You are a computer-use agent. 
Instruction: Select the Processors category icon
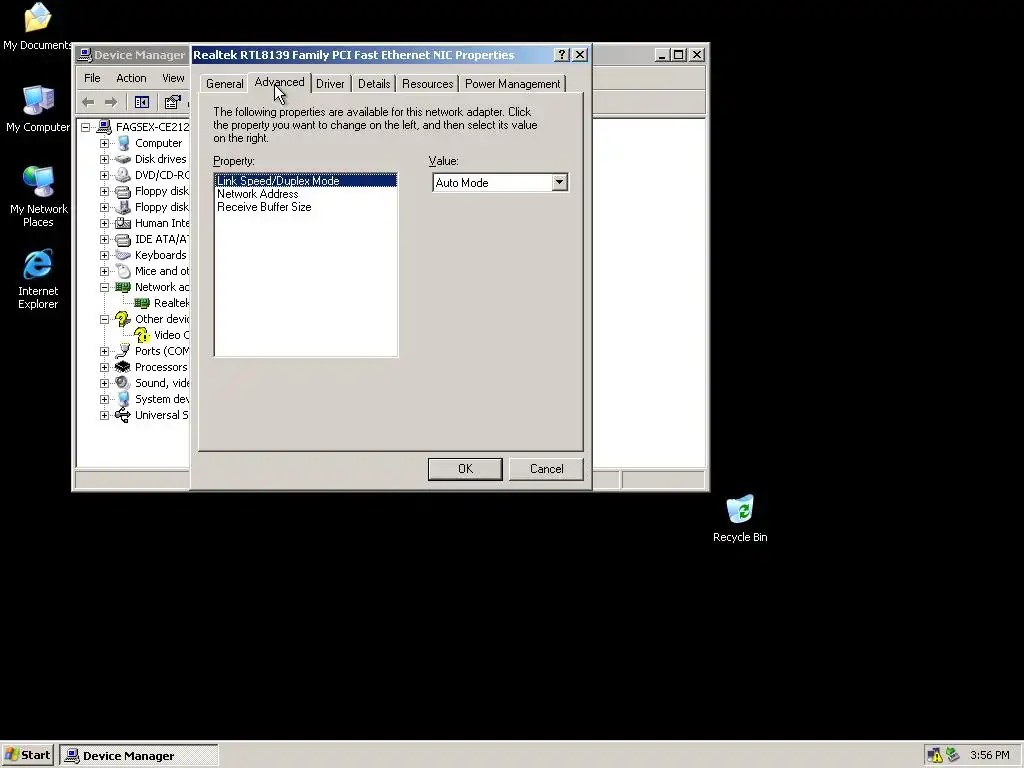tap(123, 367)
